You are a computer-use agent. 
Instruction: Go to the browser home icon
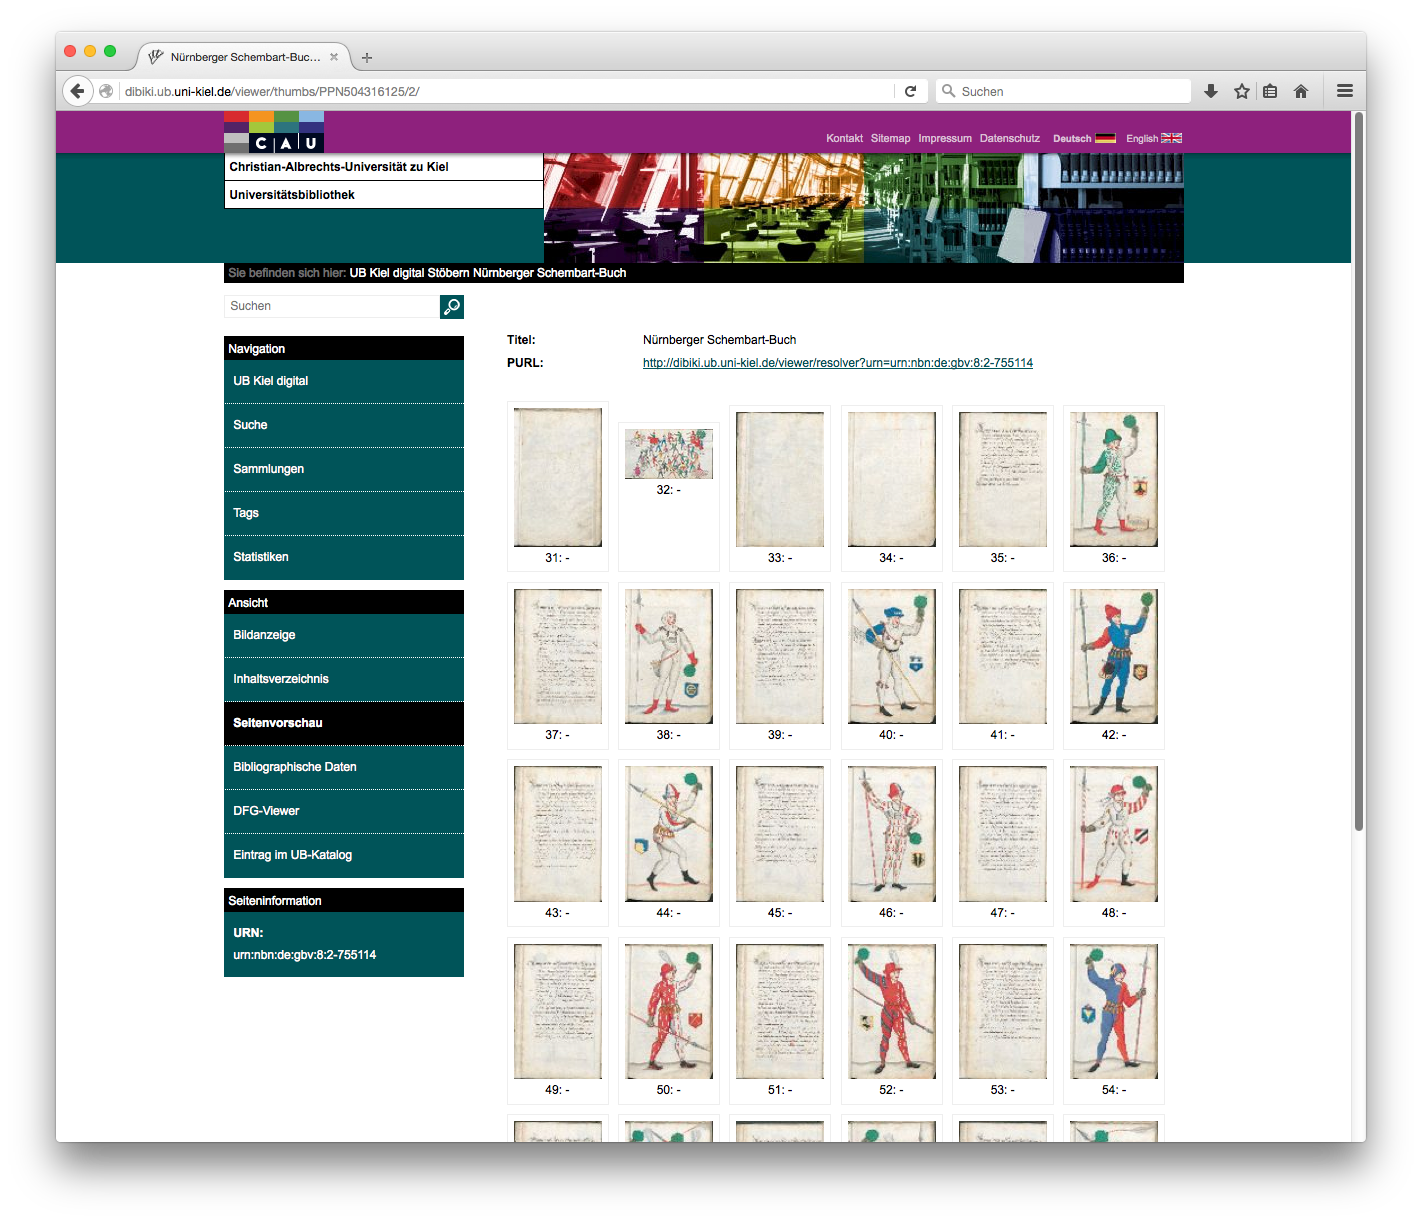(x=1301, y=91)
